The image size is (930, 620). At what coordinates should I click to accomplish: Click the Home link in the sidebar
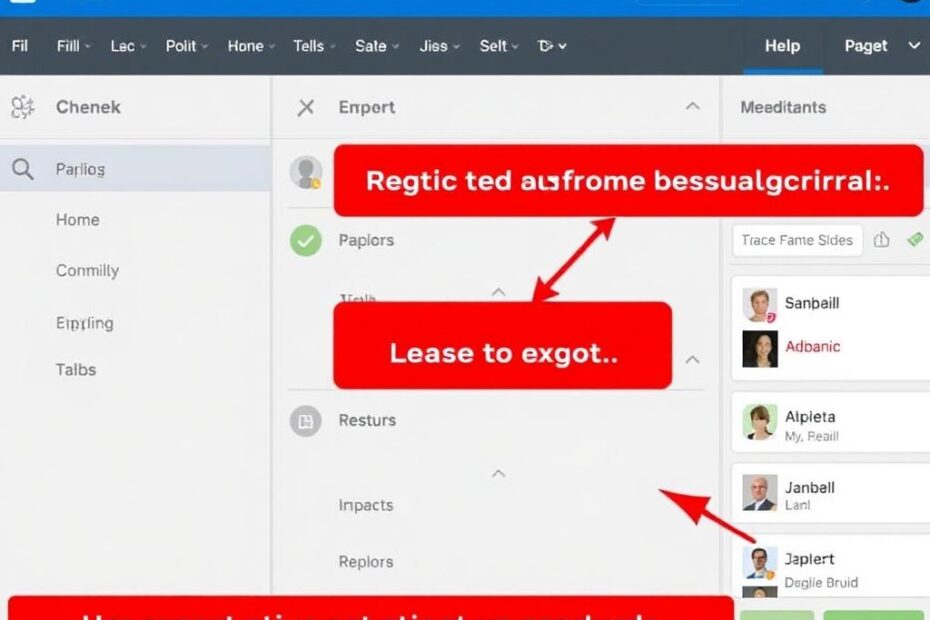tap(77, 219)
